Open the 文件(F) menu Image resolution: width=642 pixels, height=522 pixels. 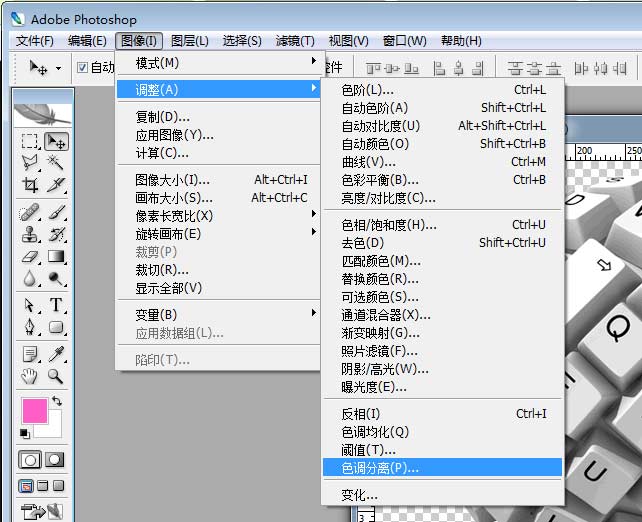[x=34, y=41]
